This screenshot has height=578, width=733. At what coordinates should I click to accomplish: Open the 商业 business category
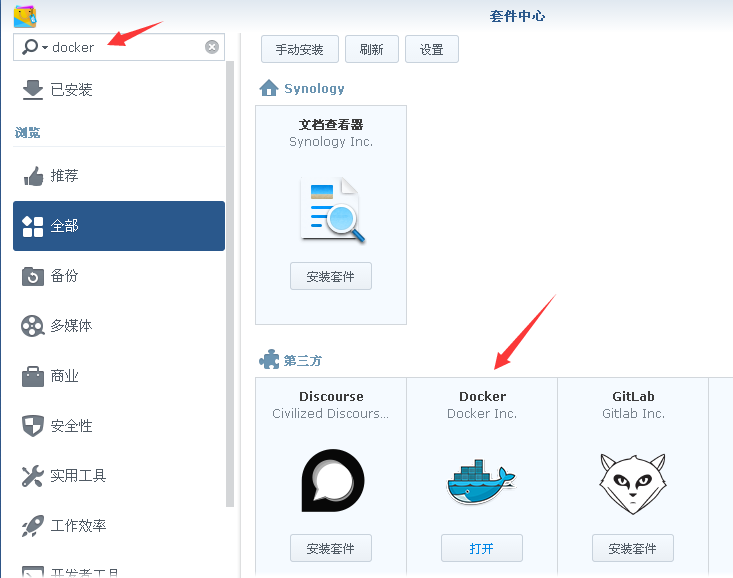click(x=119, y=376)
